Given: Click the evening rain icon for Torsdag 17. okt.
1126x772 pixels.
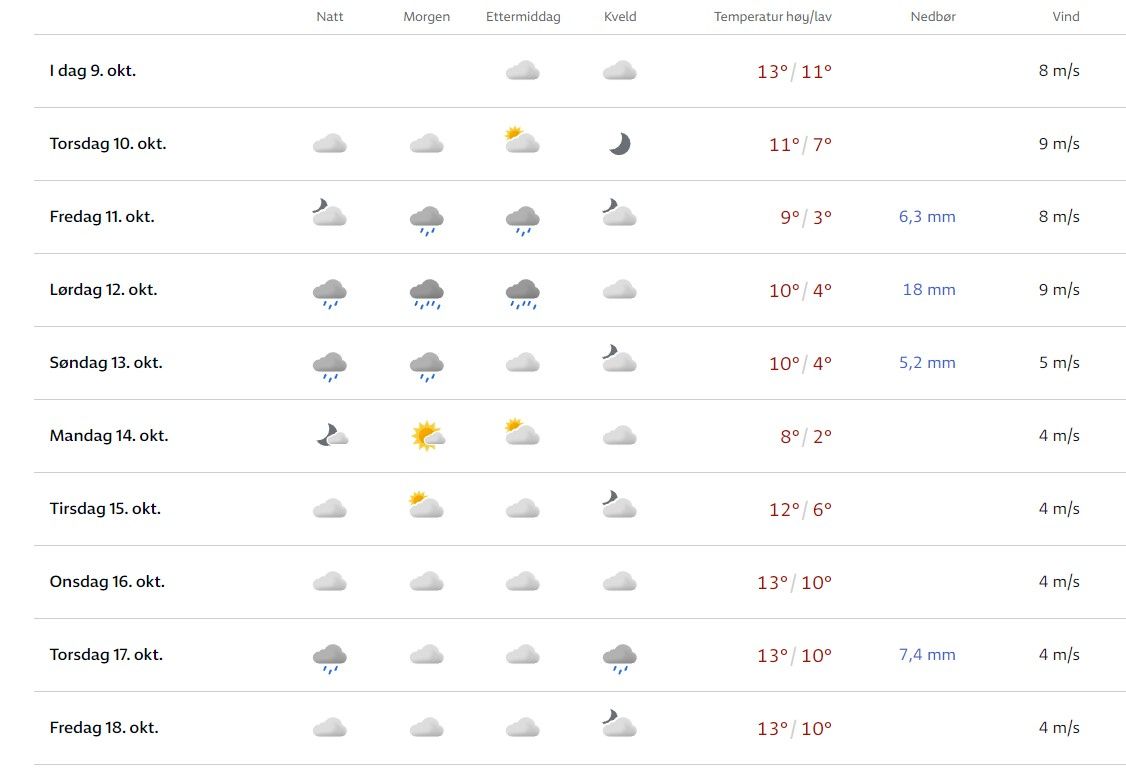Looking at the screenshot, I should click(x=620, y=657).
